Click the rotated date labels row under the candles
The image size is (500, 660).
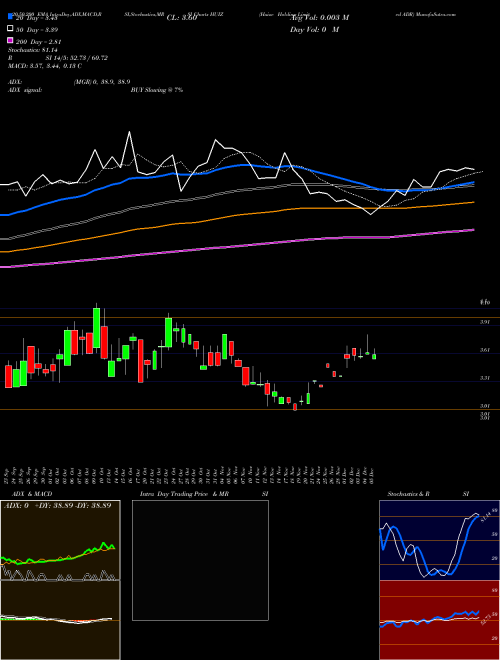coord(189,475)
